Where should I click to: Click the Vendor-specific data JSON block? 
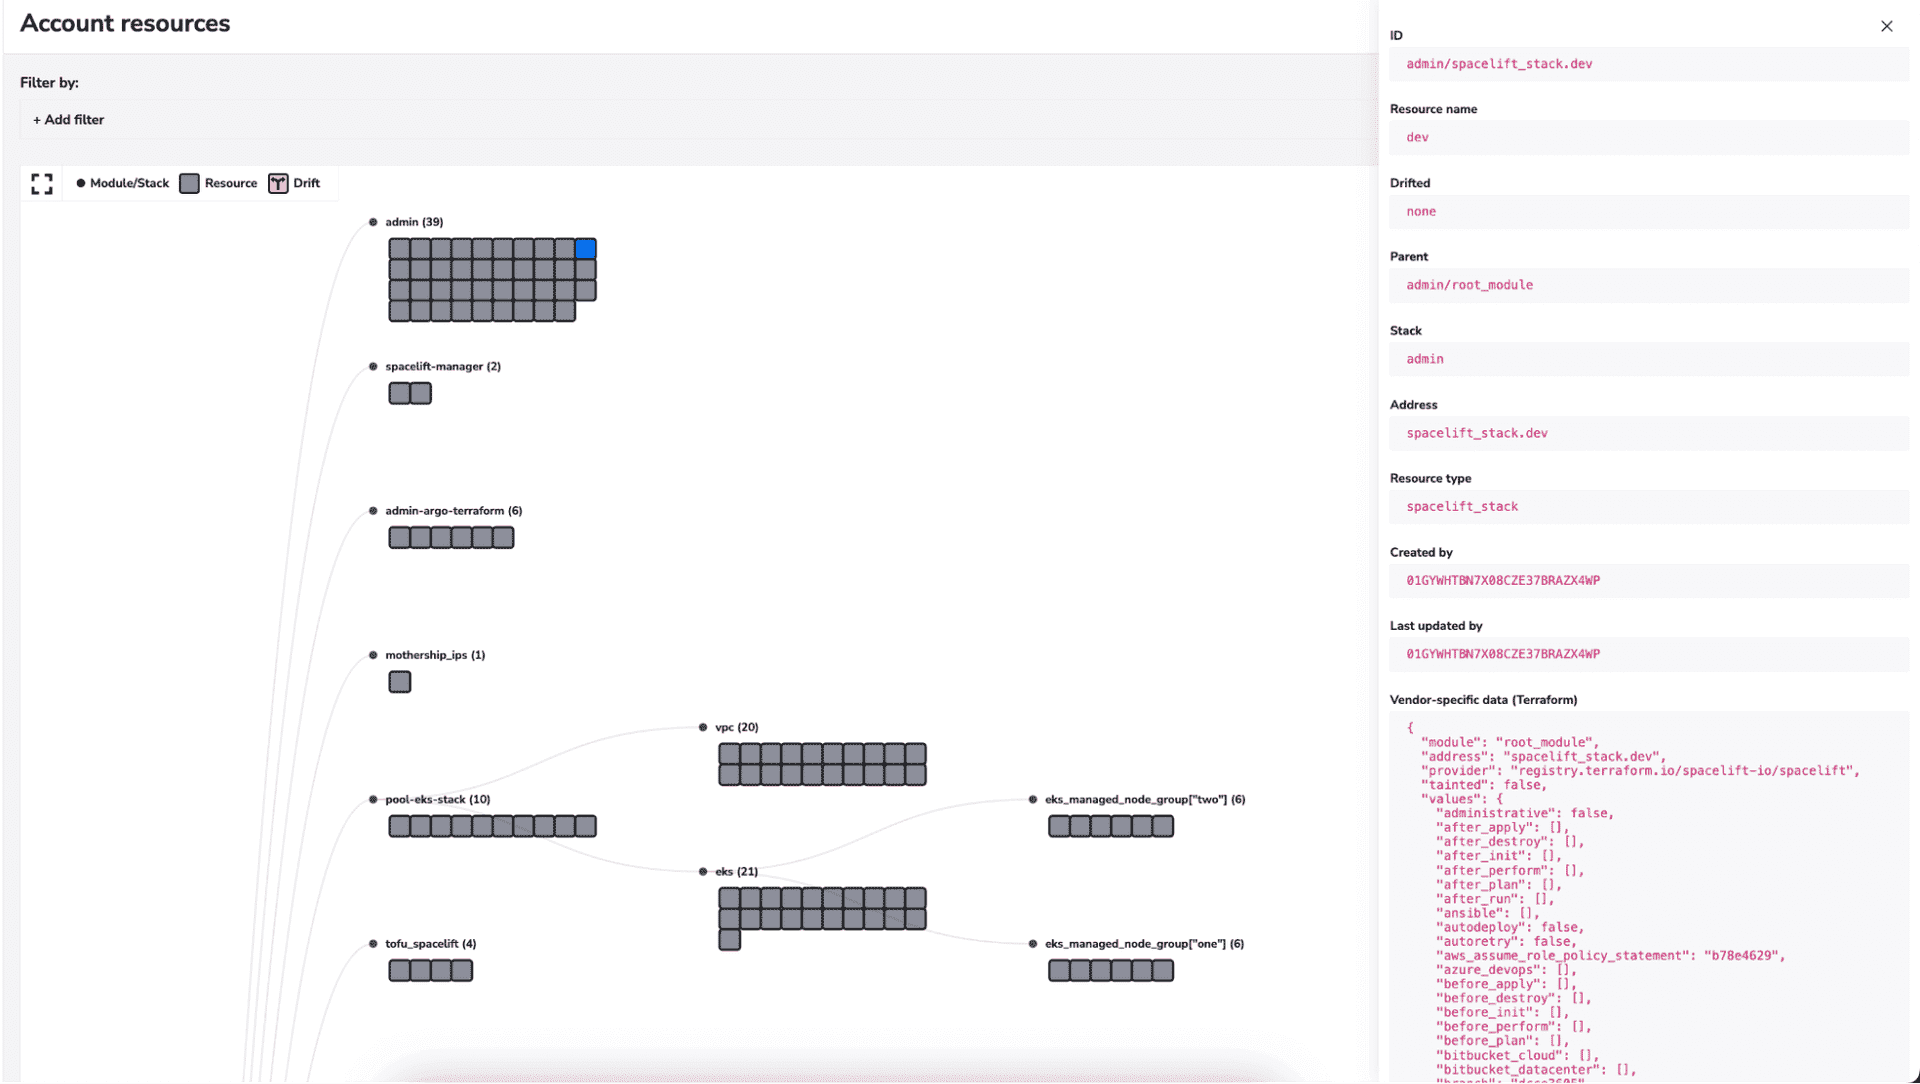[x=1649, y=898]
